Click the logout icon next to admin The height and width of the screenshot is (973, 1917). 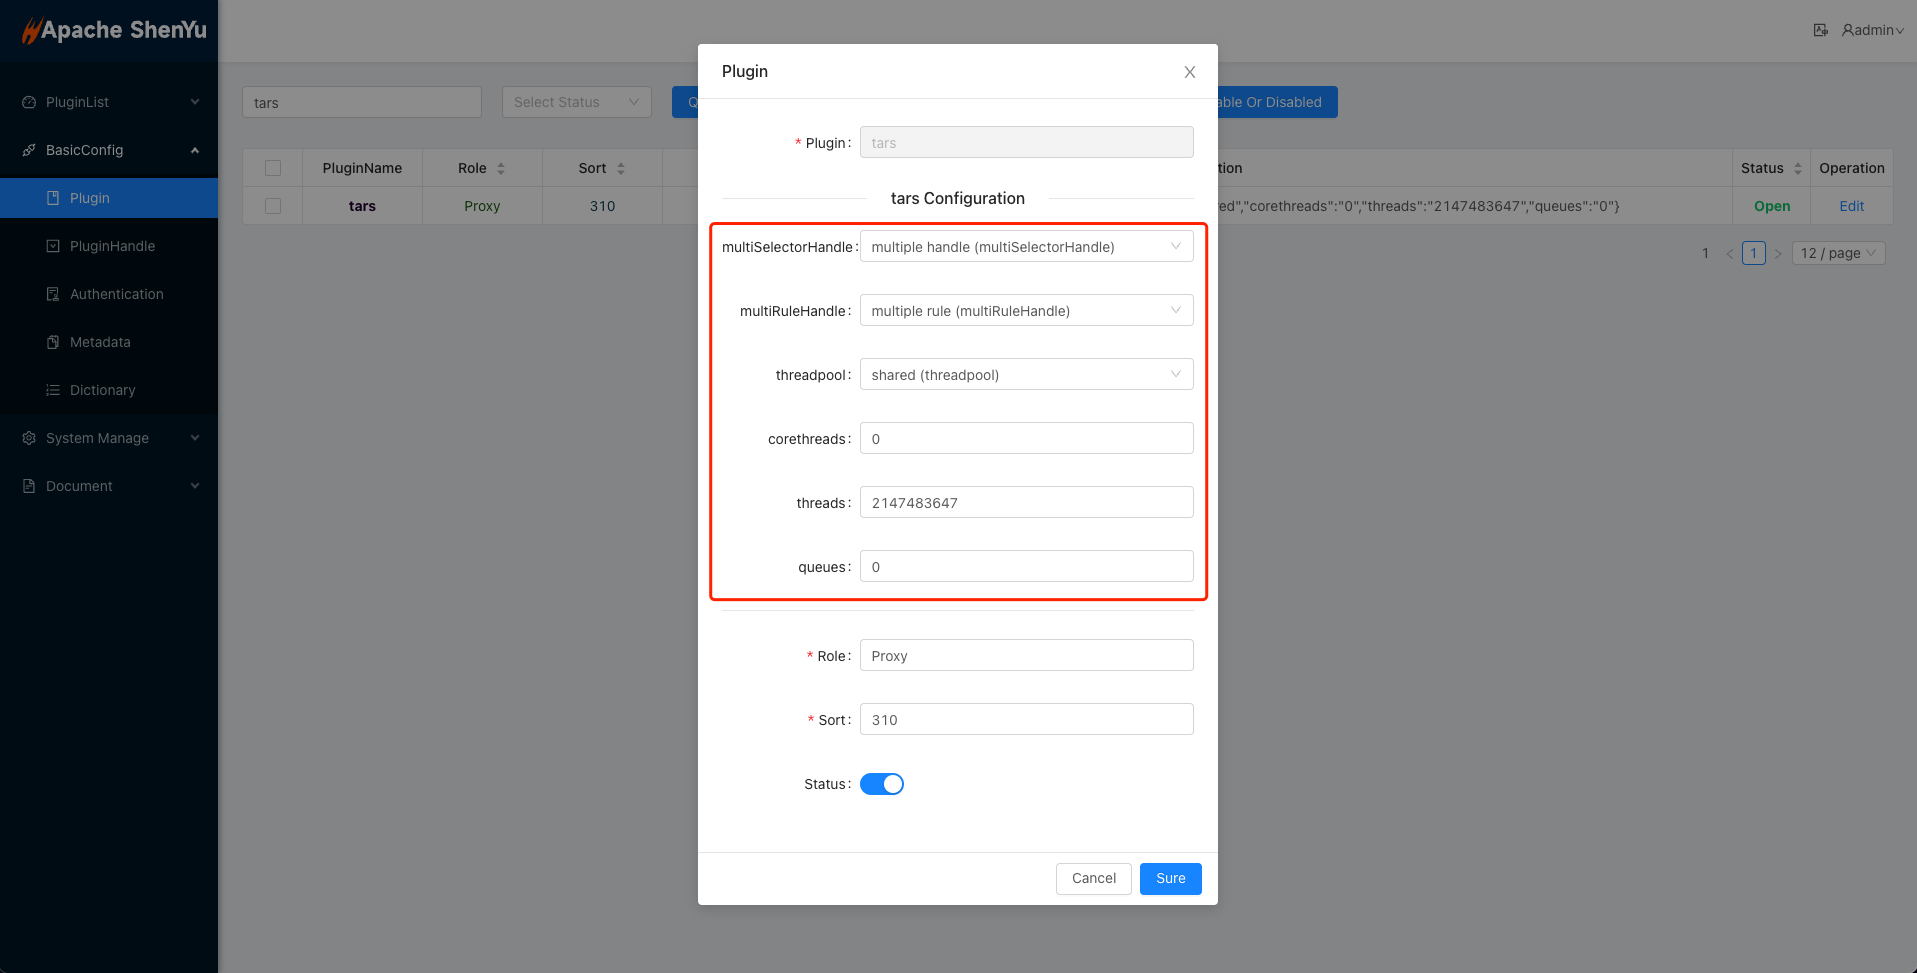pos(1820,30)
